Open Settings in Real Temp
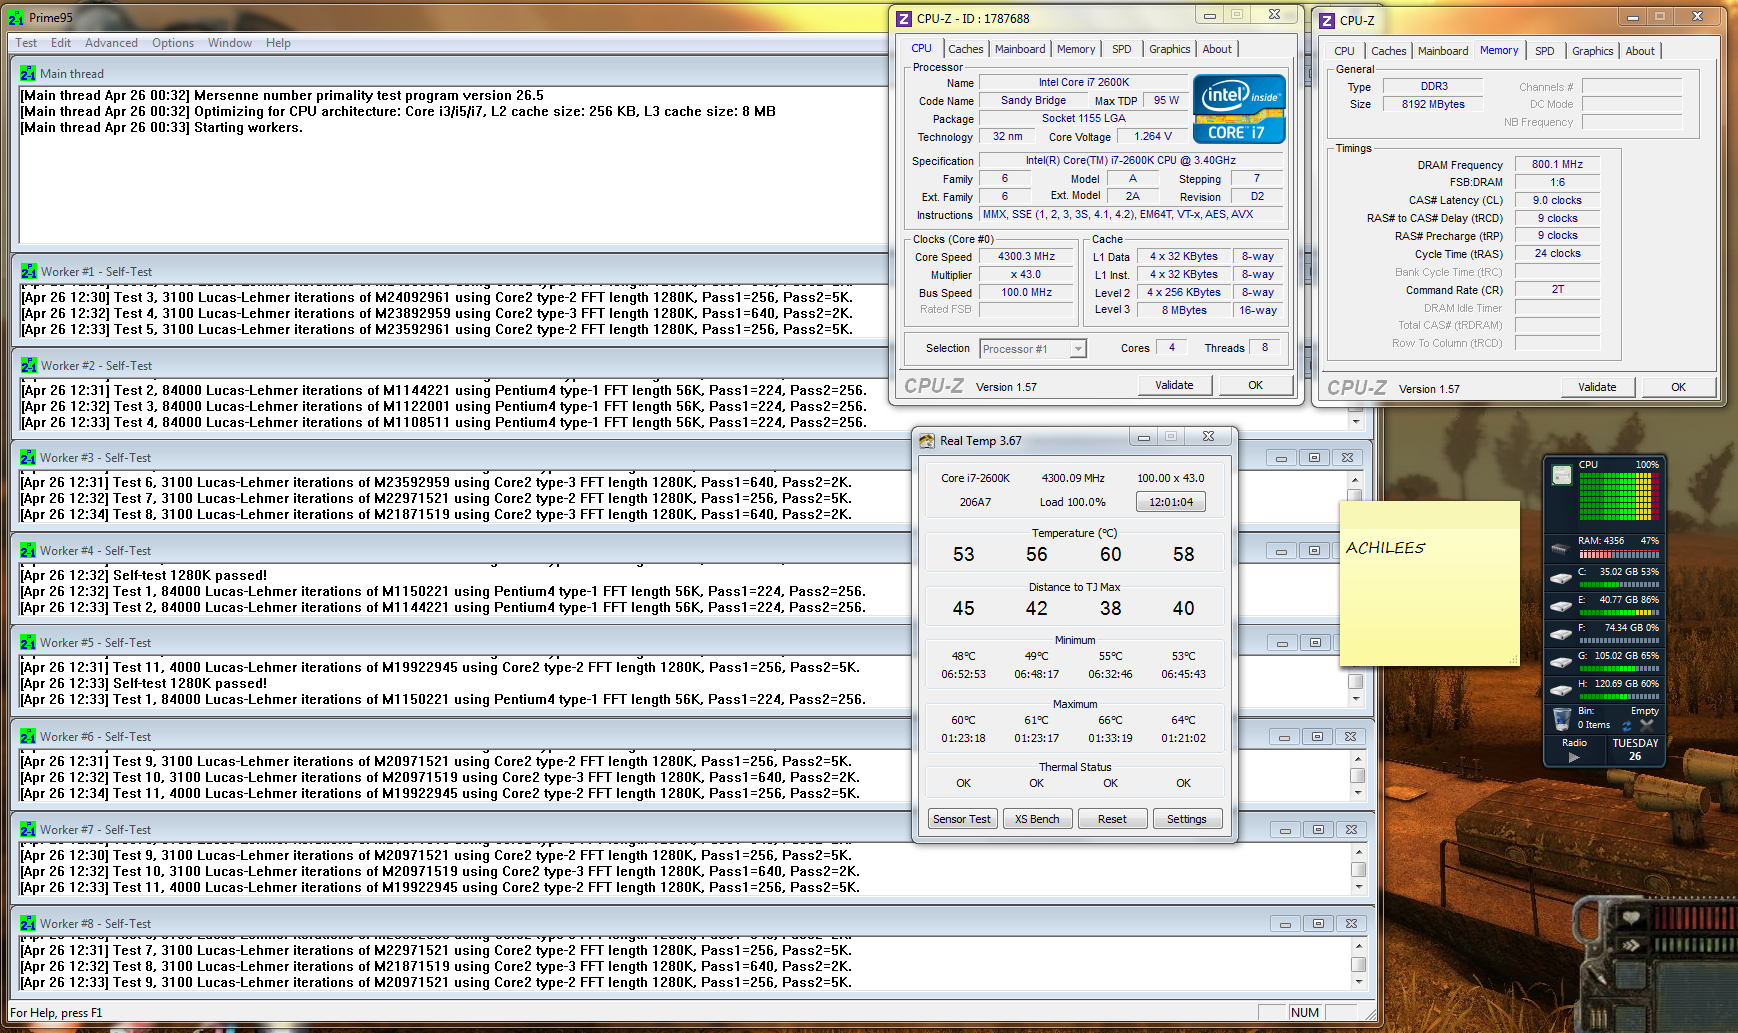The image size is (1738, 1033). [x=1186, y=819]
